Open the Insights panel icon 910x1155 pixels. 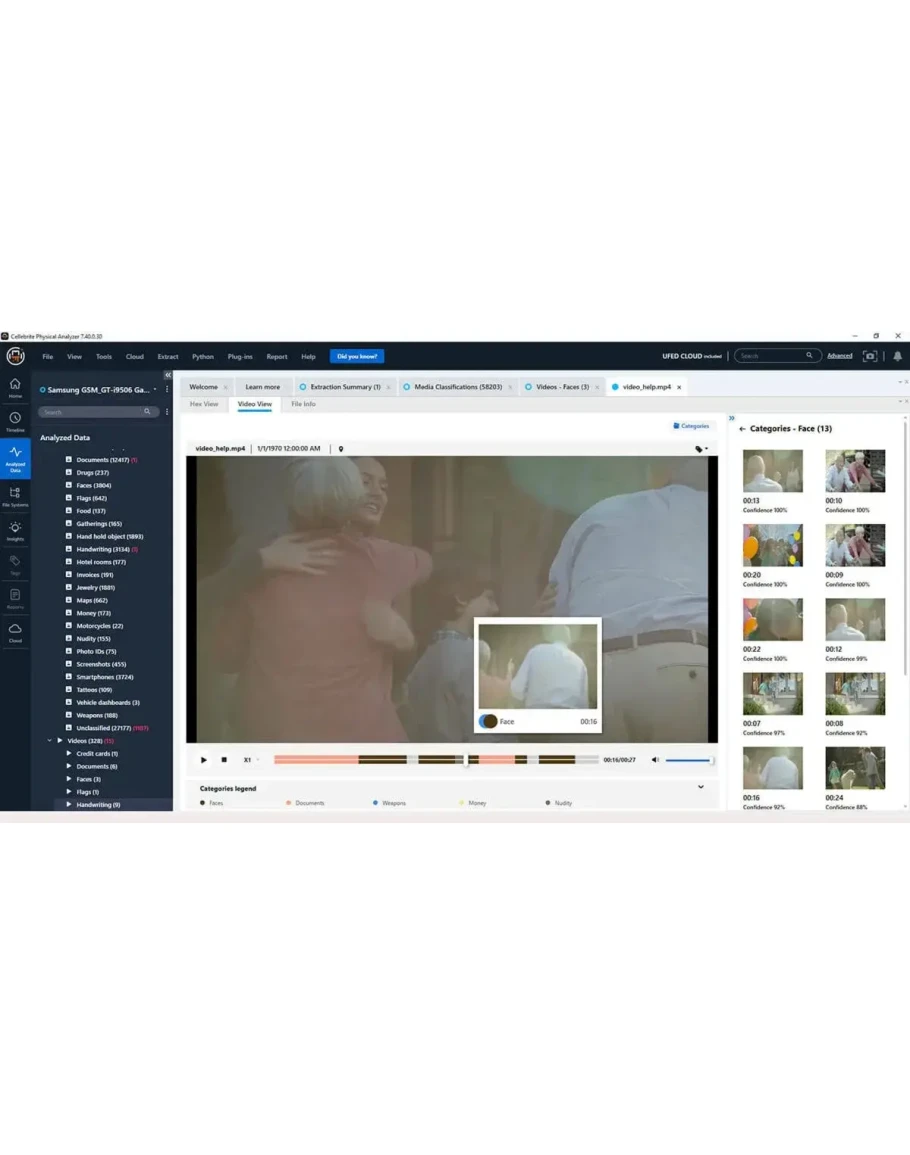(x=15, y=529)
